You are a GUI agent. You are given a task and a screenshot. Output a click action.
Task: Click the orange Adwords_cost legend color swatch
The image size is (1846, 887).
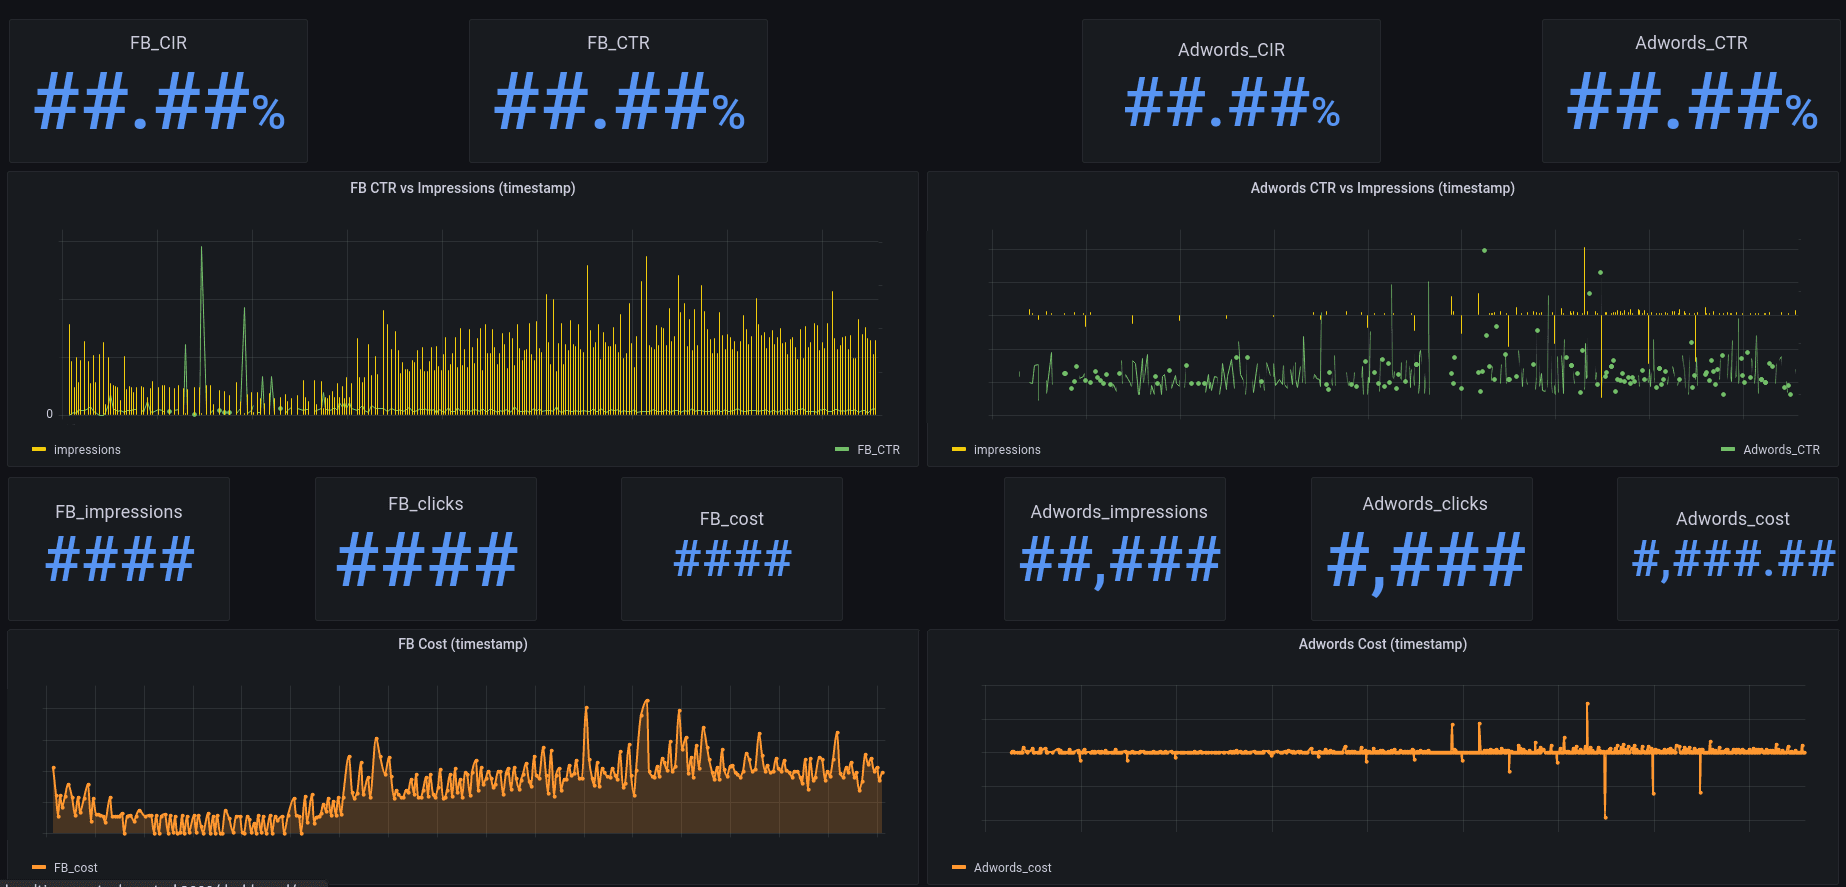959,868
